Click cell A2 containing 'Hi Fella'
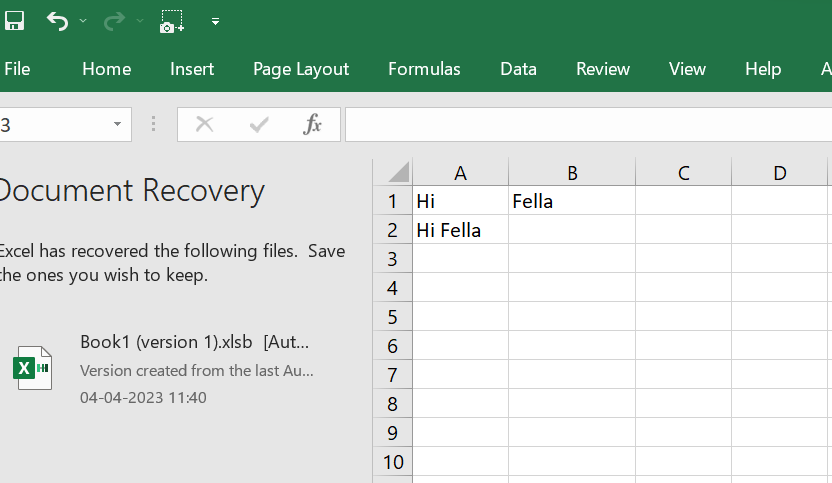832x483 pixels. pos(461,230)
